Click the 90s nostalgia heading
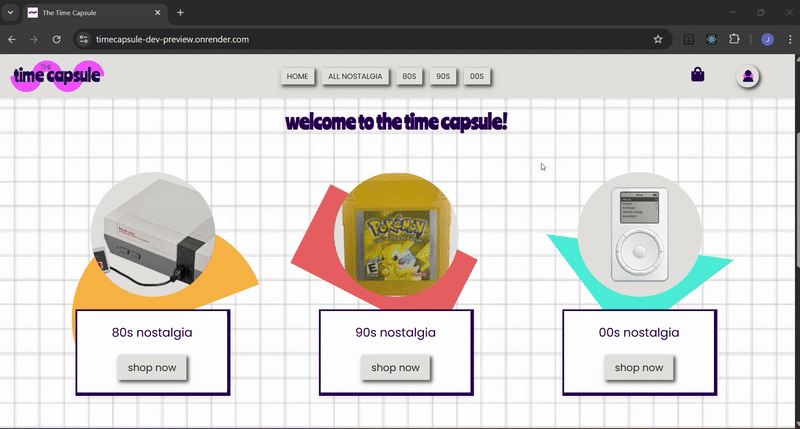The width and height of the screenshot is (800, 429). [x=395, y=333]
